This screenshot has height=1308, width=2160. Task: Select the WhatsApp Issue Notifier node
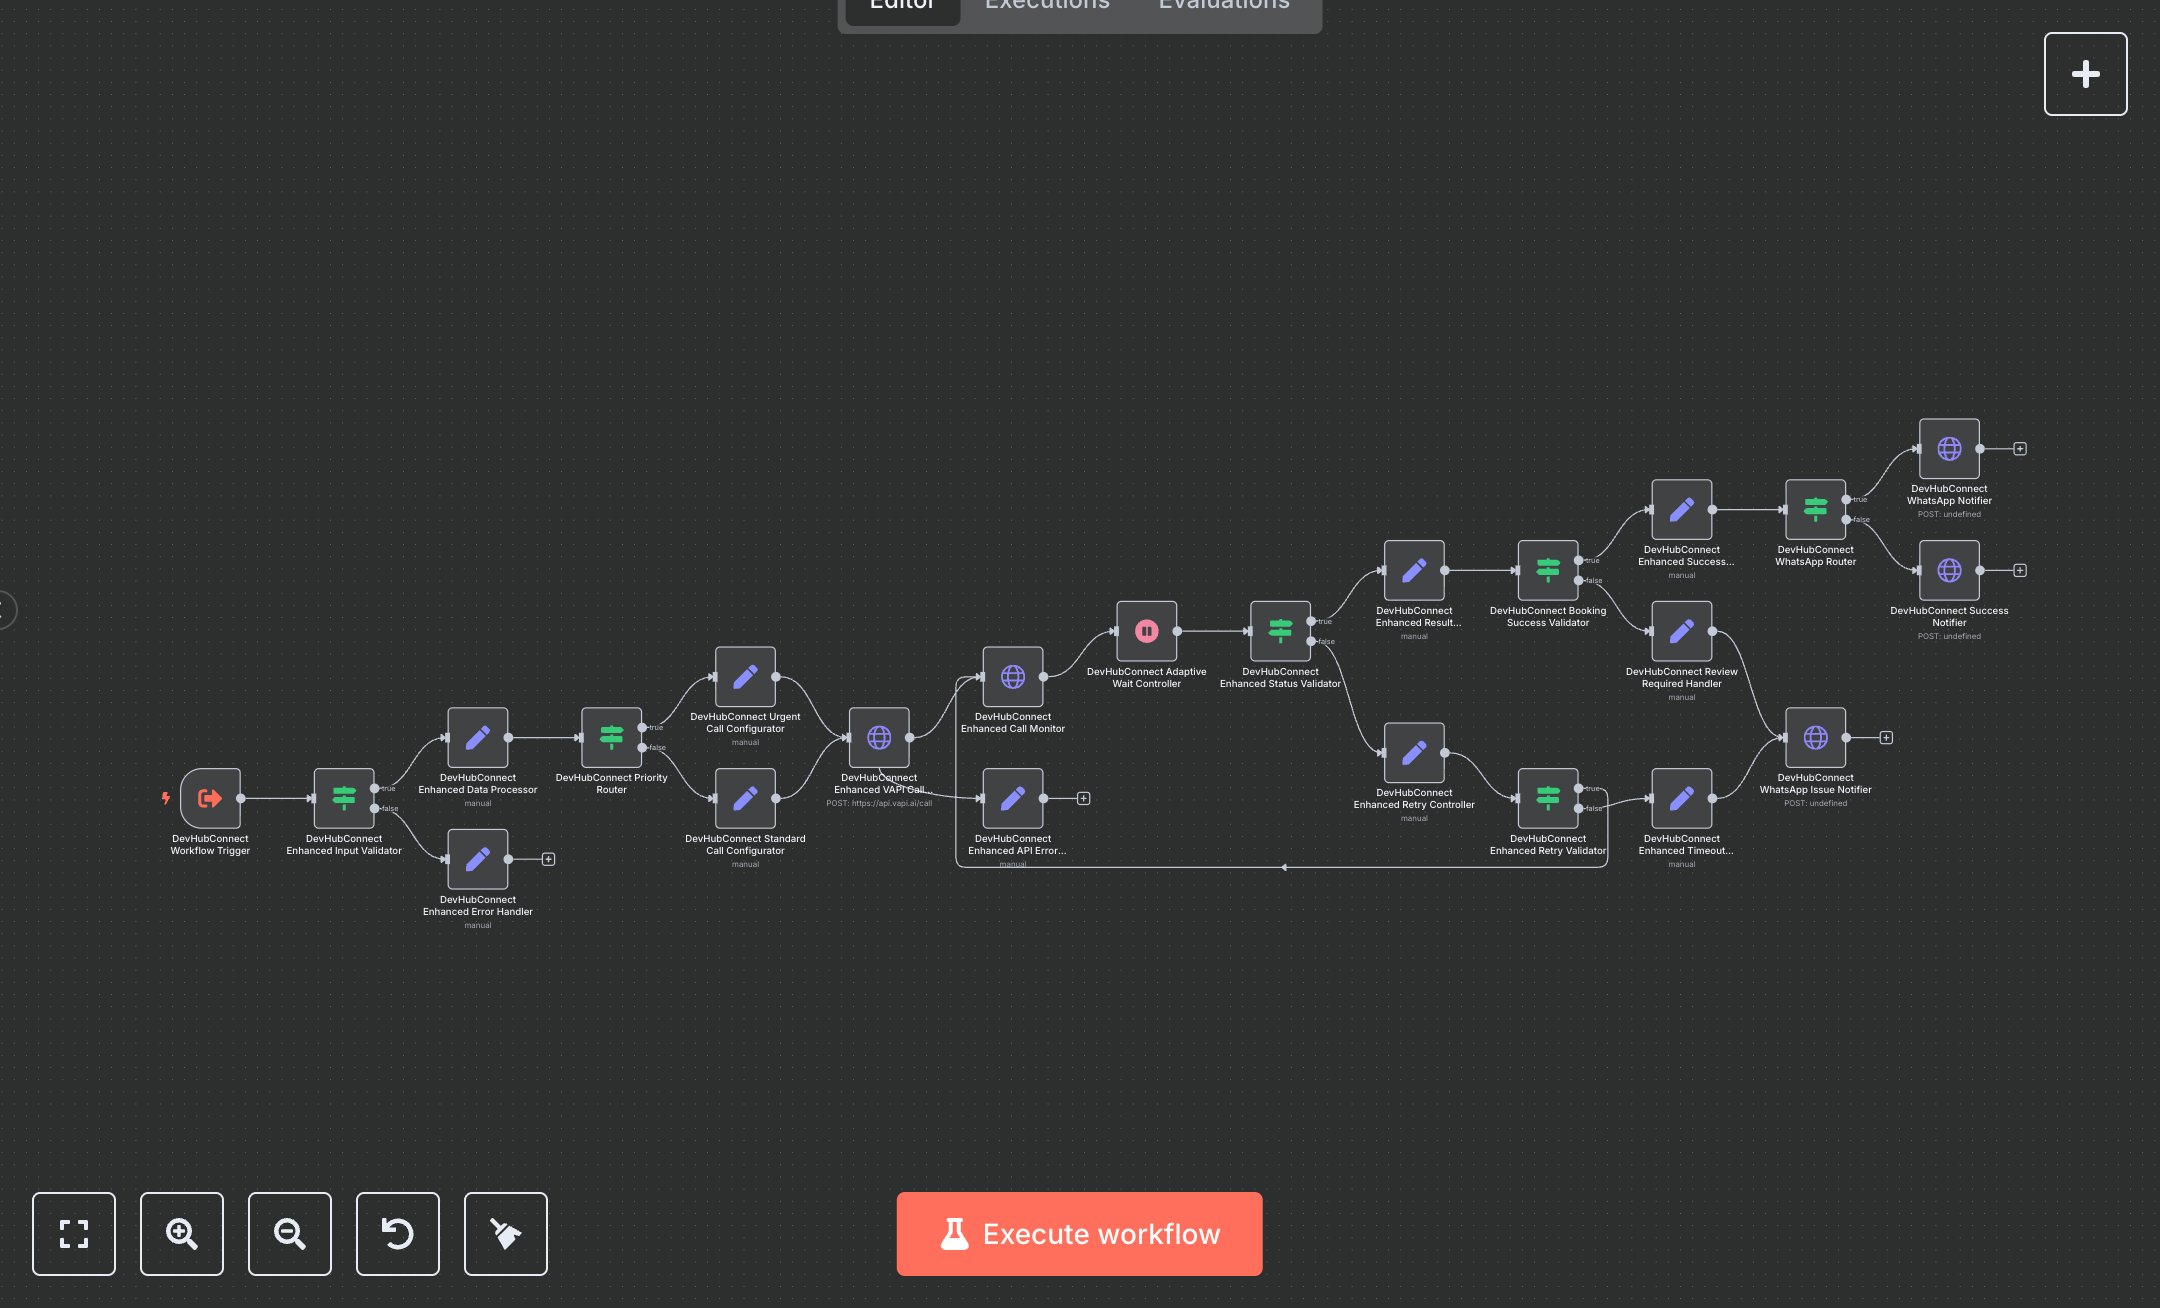point(1815,738)
